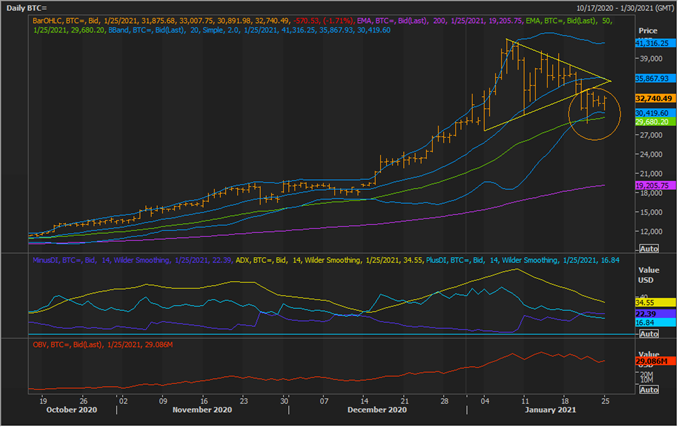Click the 10/17/2020 - 1/30/2021 (GMT) date range
This screenshot has width=678, height=427.
point(625,8)
